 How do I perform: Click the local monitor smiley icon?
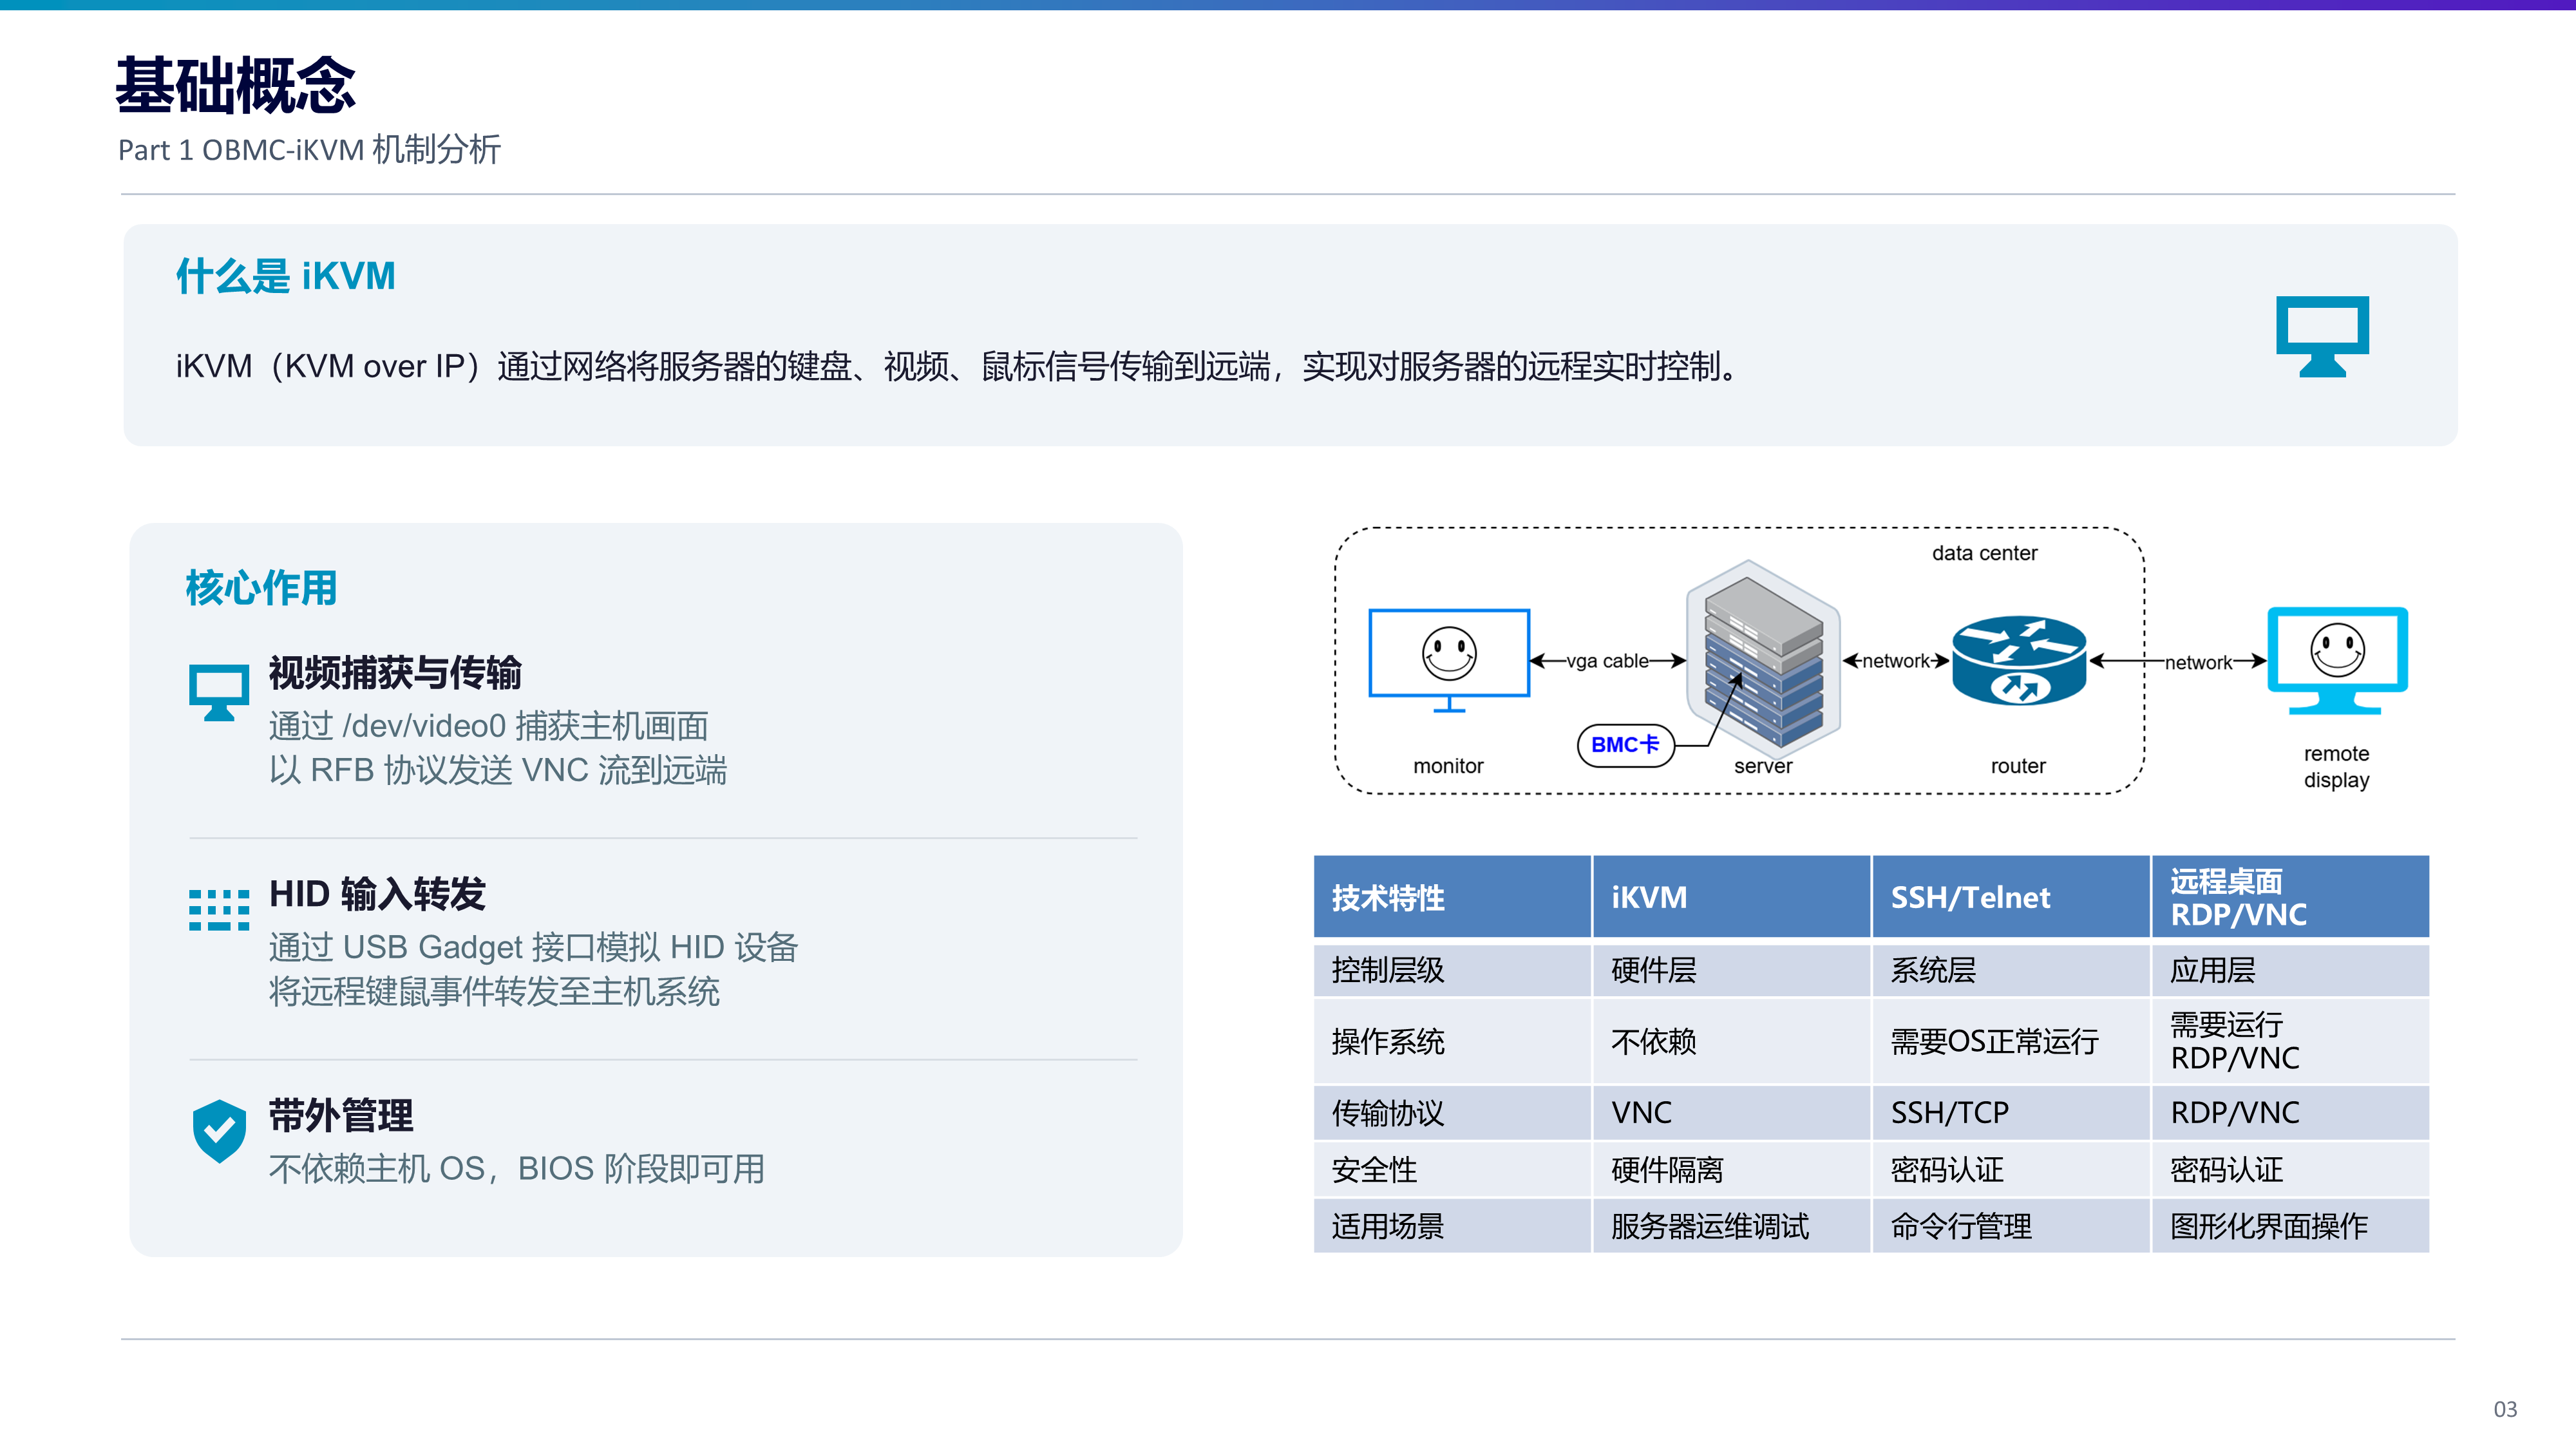click(1449, 660)
